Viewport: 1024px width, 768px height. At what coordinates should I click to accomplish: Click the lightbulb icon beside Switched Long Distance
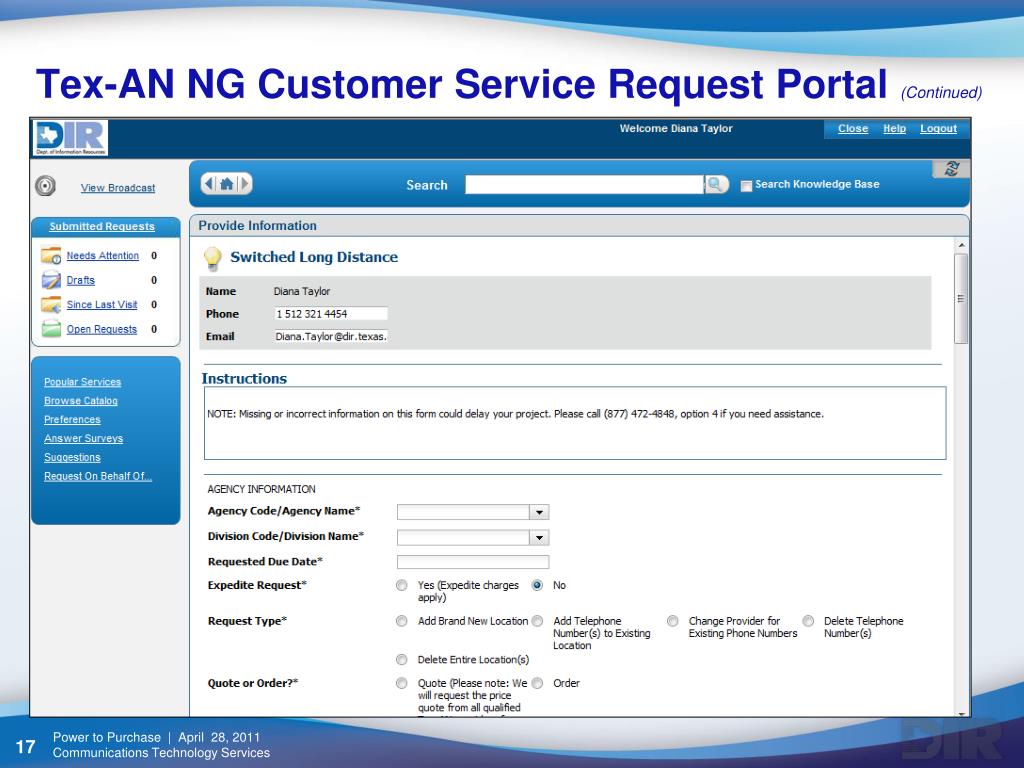point(213,259)
